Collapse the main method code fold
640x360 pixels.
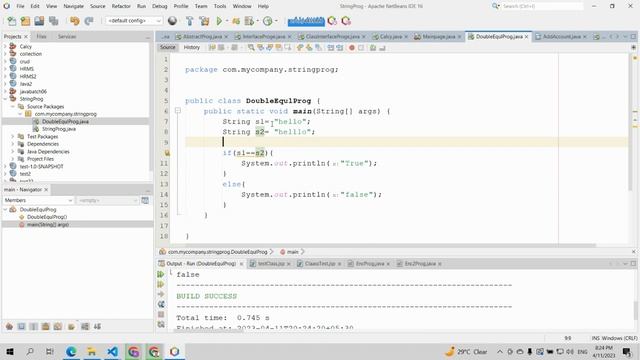click(x=178, y=110)
